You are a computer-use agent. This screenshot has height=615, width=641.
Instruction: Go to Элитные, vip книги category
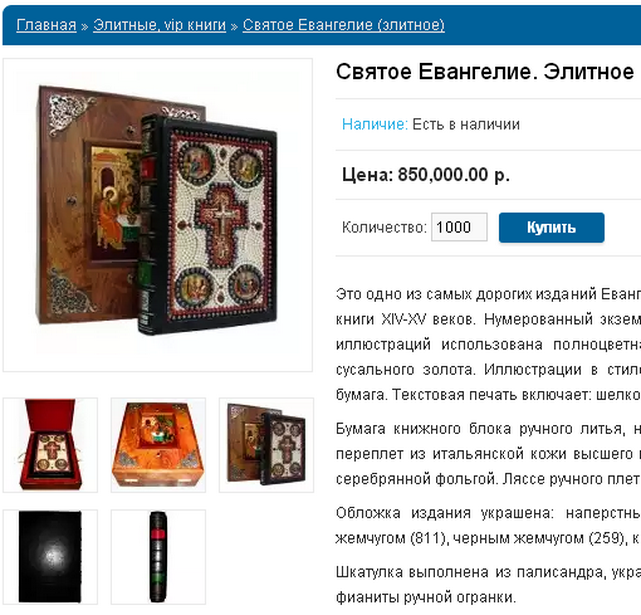(159, 25)
